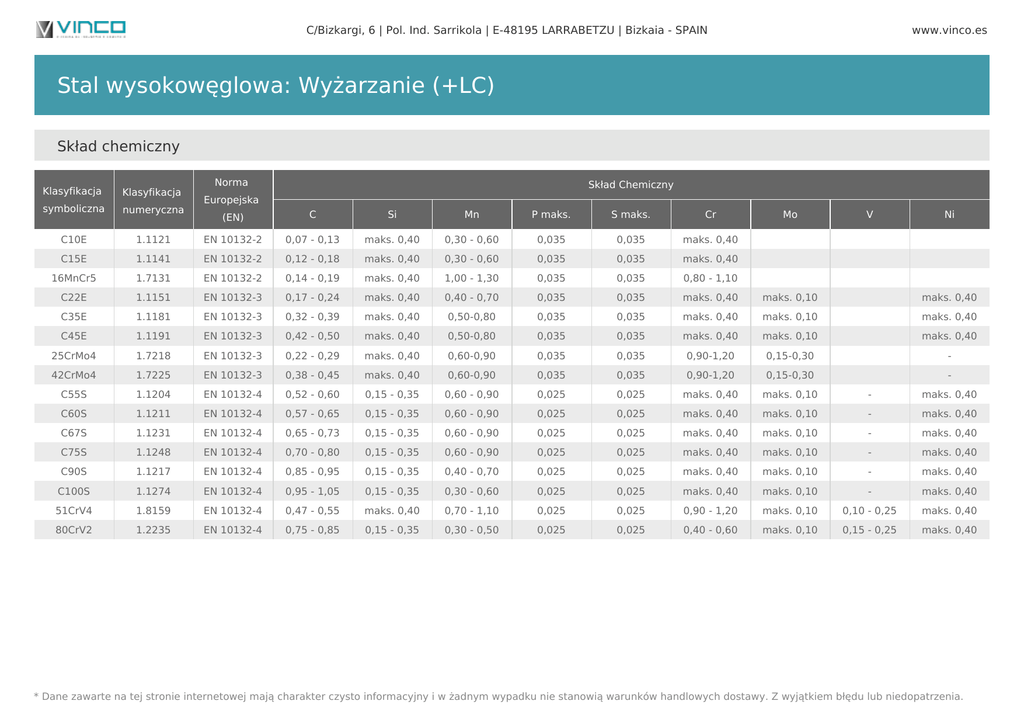Click the Ni column header
The width and height of the screenshot is (1024, 725).
949,215
